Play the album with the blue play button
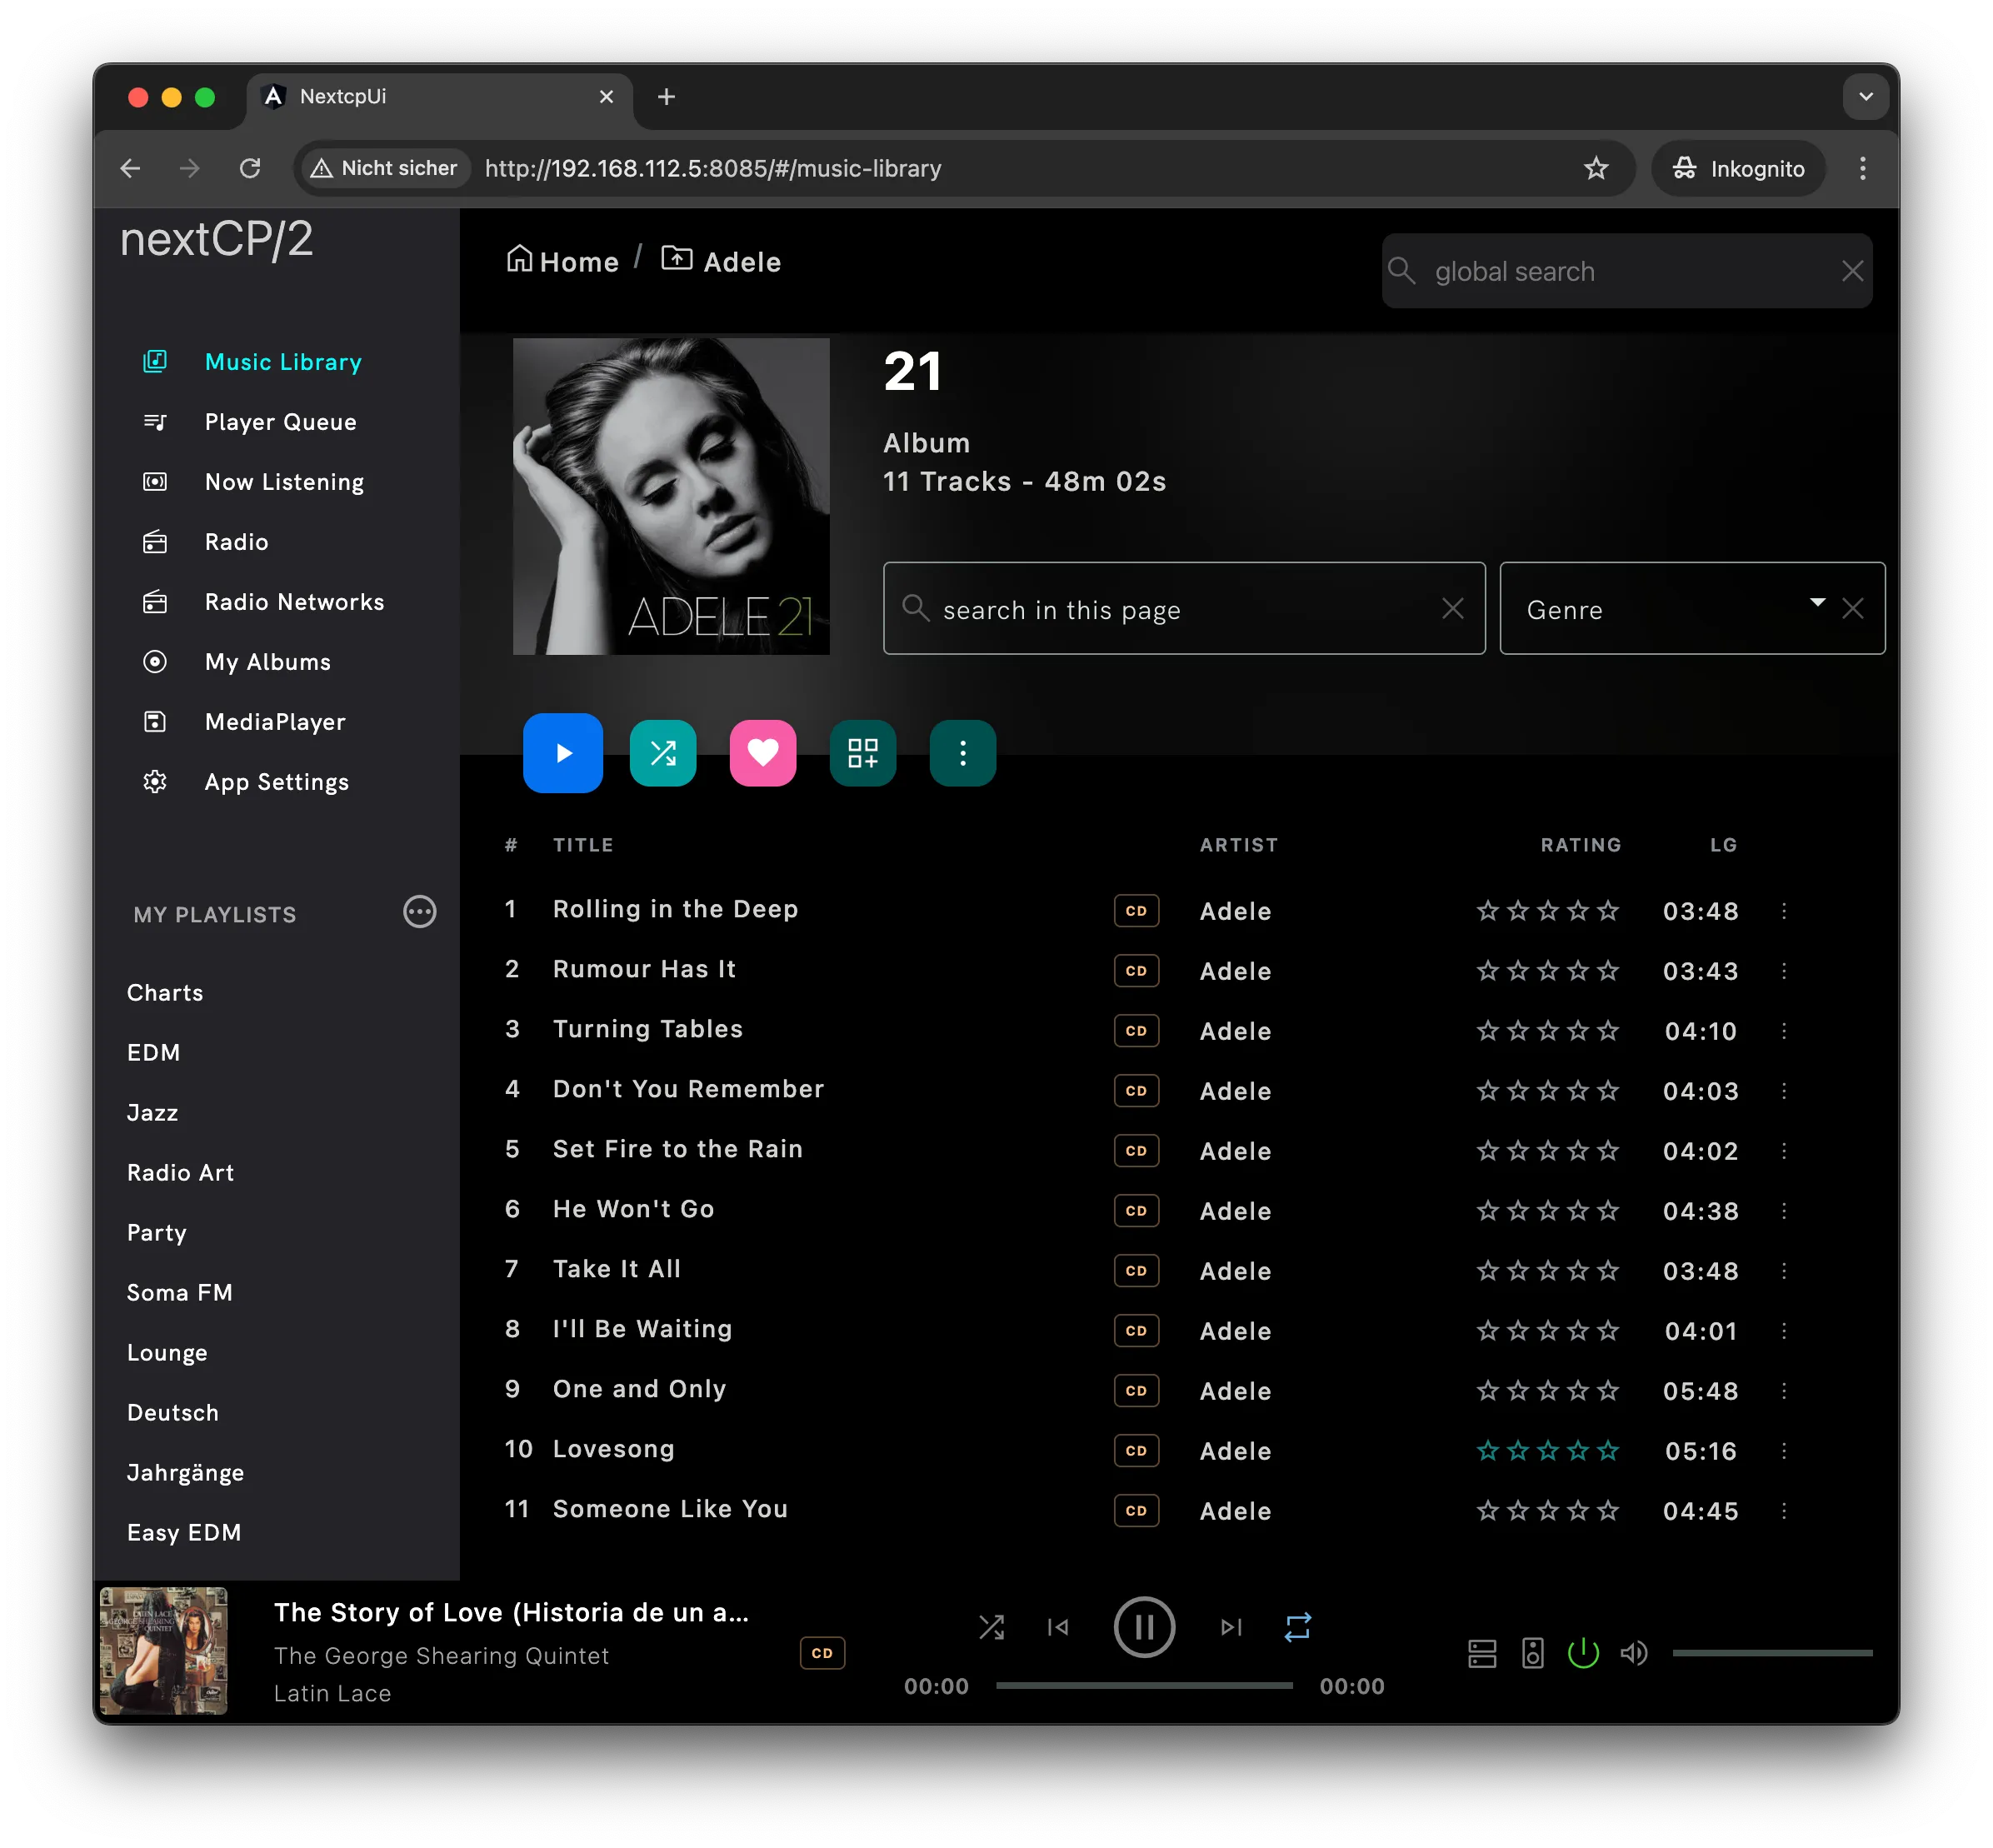Image resolution: width=1993 pixels, height=1848 pixels. click(x=563, y=752)
